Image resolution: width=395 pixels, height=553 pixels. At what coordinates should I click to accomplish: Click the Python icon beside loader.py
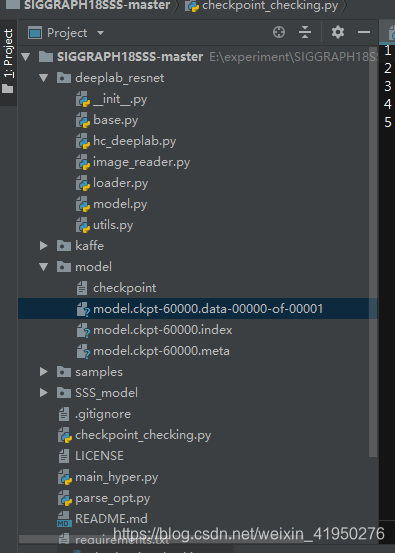pyautogui.click(x=83, y=183)
